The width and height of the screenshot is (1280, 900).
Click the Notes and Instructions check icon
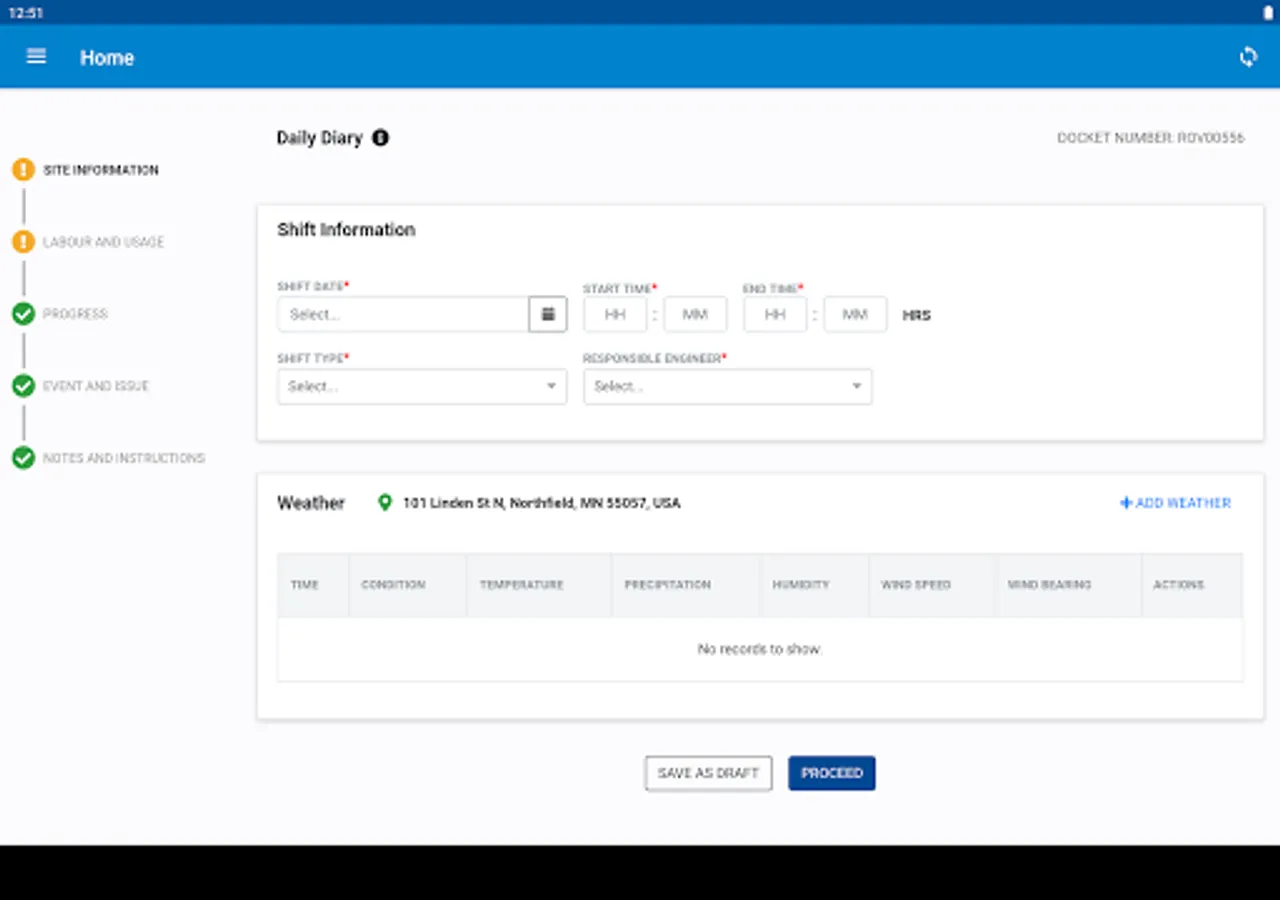click(x=23, y=458)
